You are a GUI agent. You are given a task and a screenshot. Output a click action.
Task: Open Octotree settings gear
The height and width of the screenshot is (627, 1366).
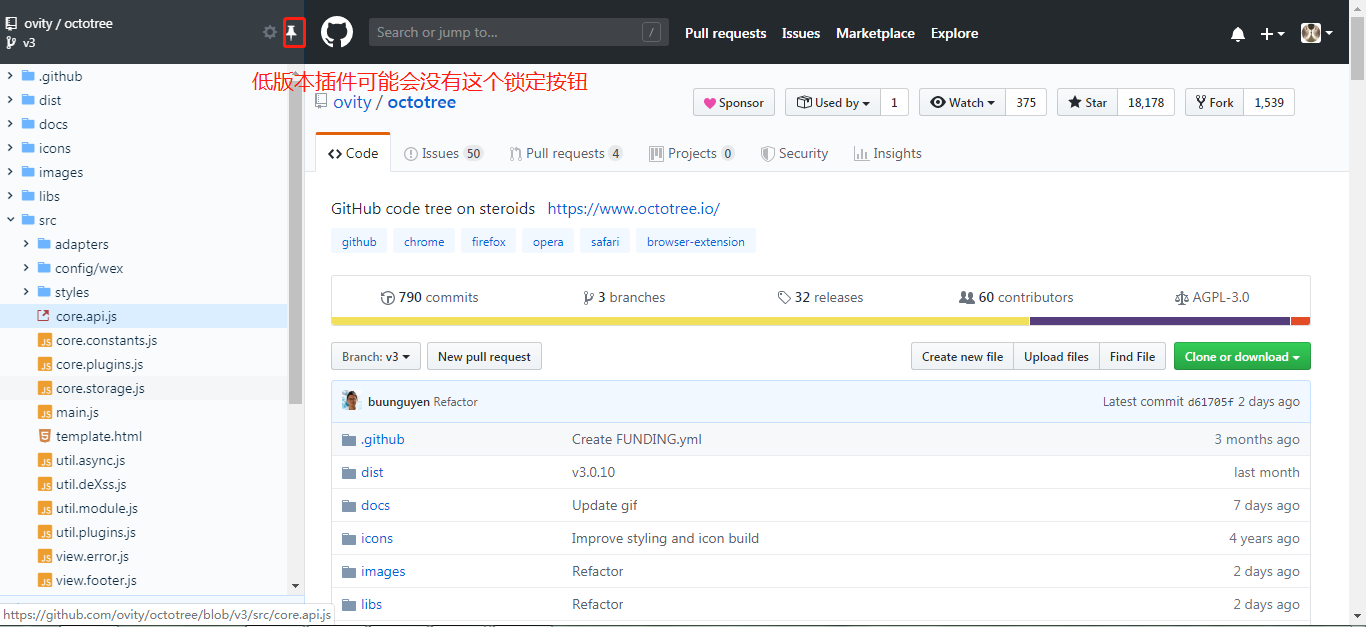click(270, 32)
